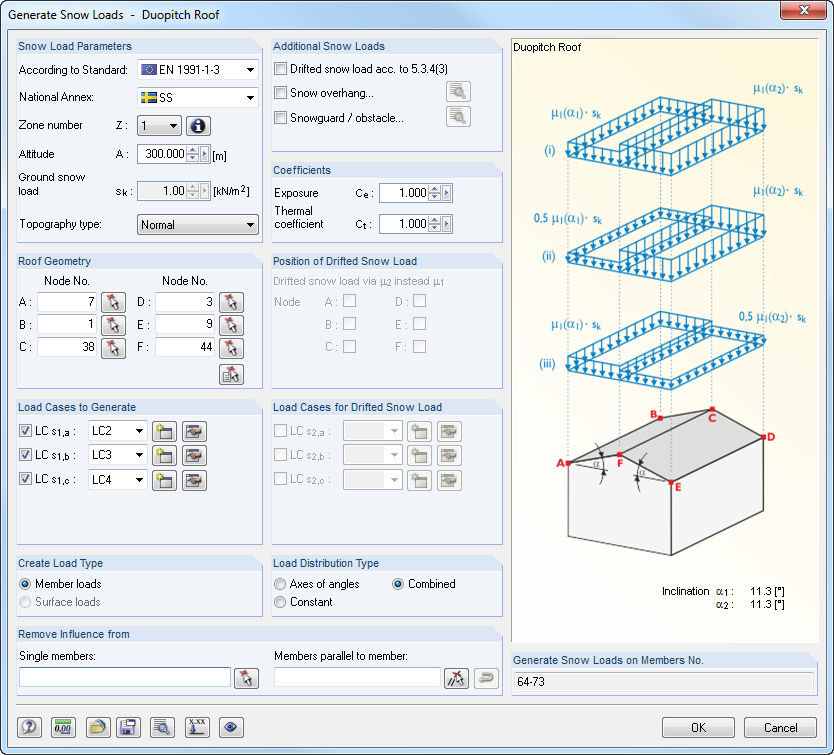Confirm the snow load generation with OK
The width and height of the screenshot is (834, 755).
pyautogui.click(x=698, y=727)
